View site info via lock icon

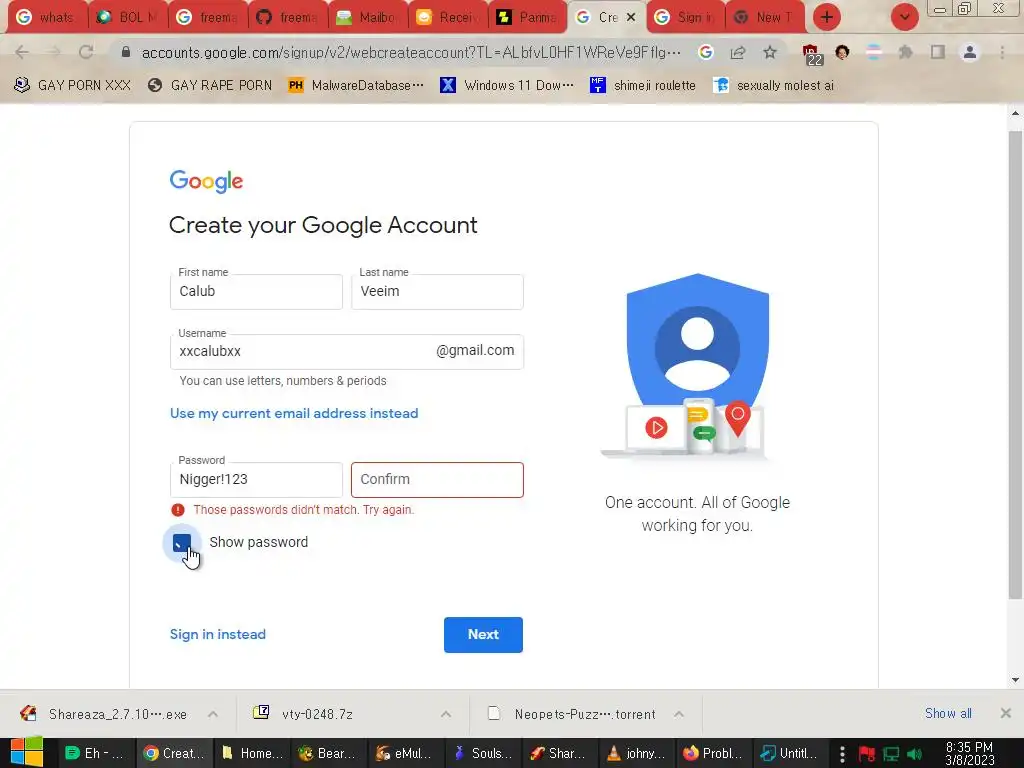(x=126, y=52)
